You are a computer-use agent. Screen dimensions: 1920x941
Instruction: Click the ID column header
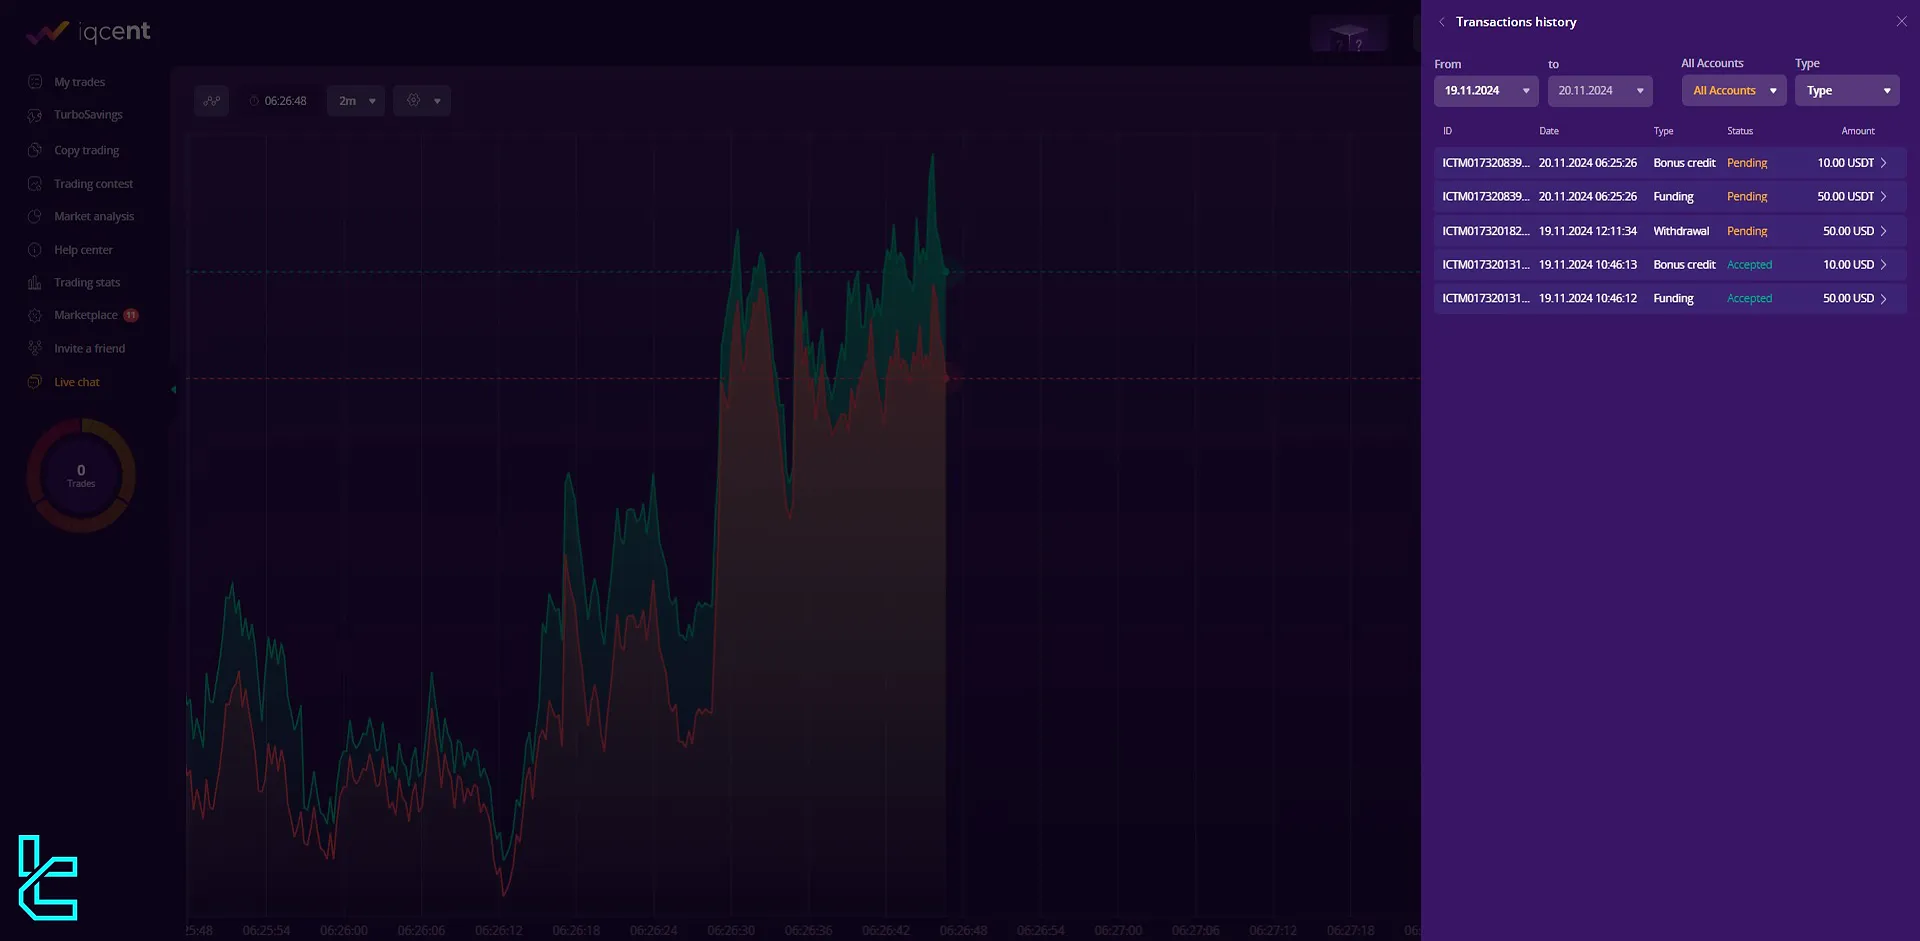coord(1447,131)
